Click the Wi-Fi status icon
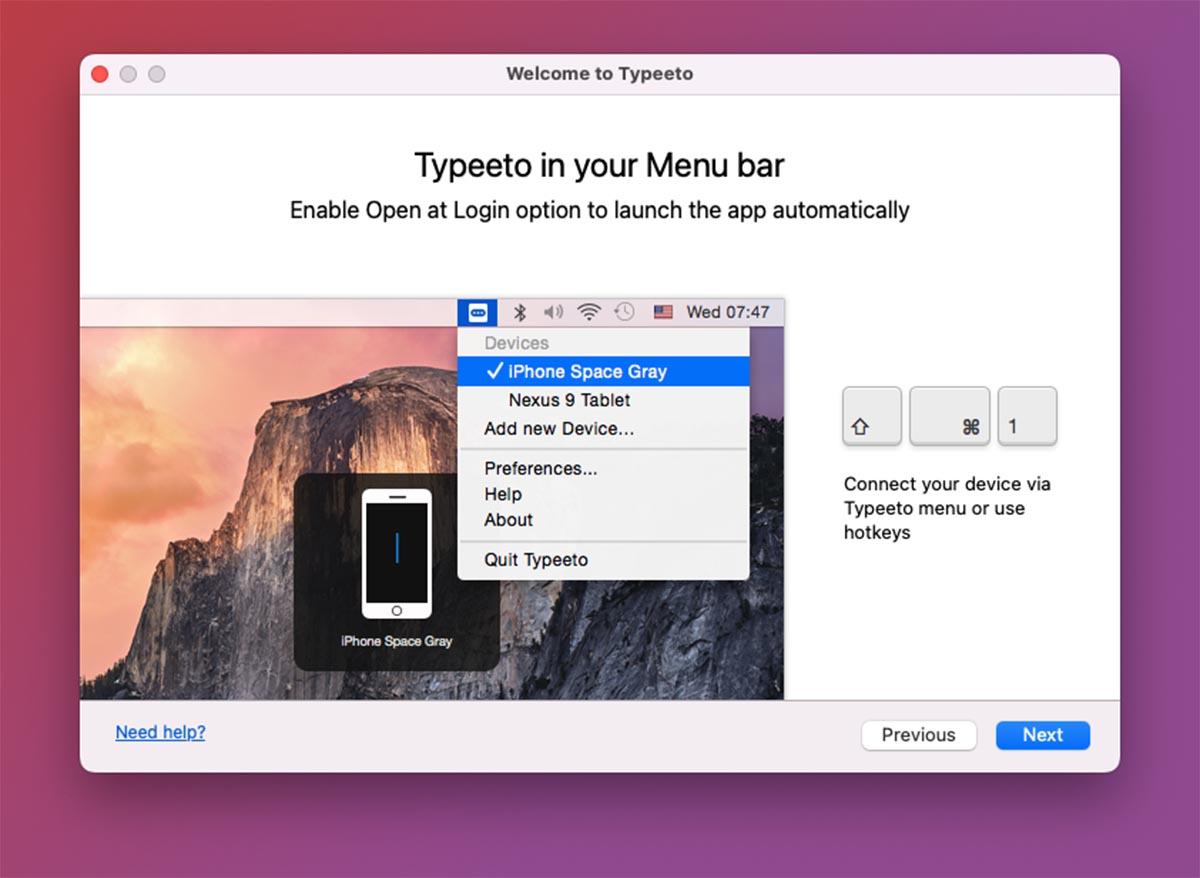Screen dimensions: 1200x878 coord(589,312)
